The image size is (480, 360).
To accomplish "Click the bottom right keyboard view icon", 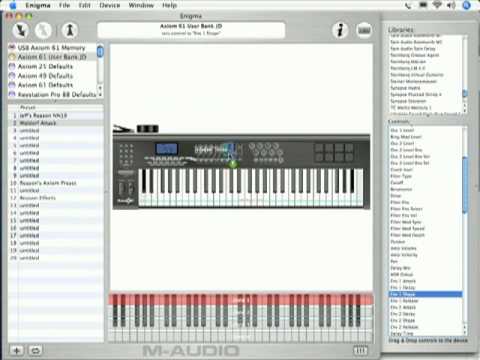I will point(360,350).
